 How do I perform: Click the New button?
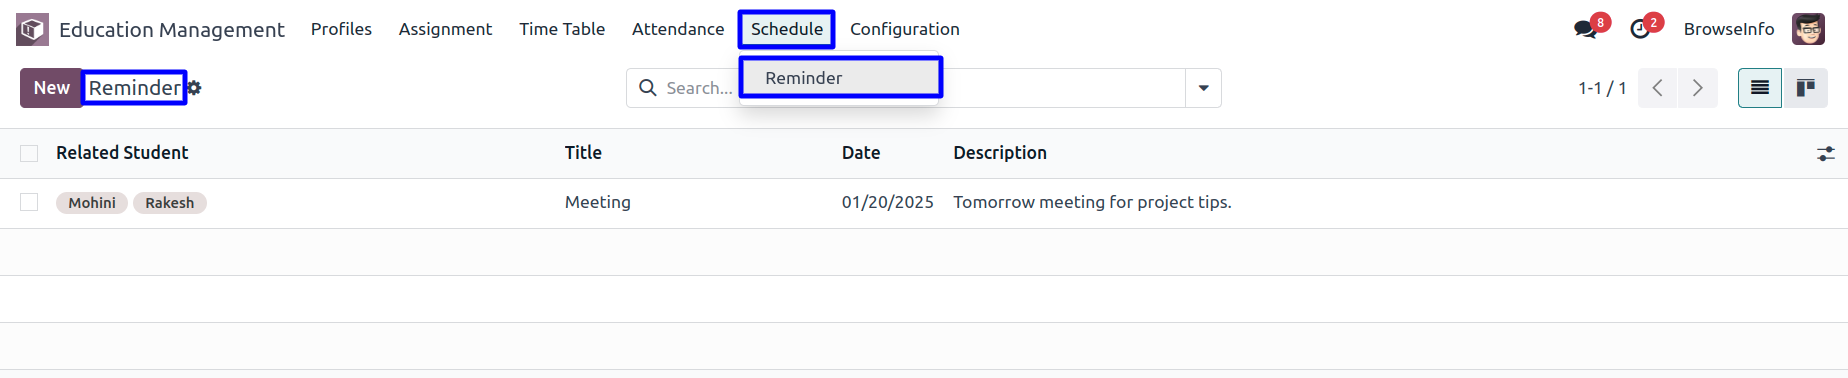51,88
